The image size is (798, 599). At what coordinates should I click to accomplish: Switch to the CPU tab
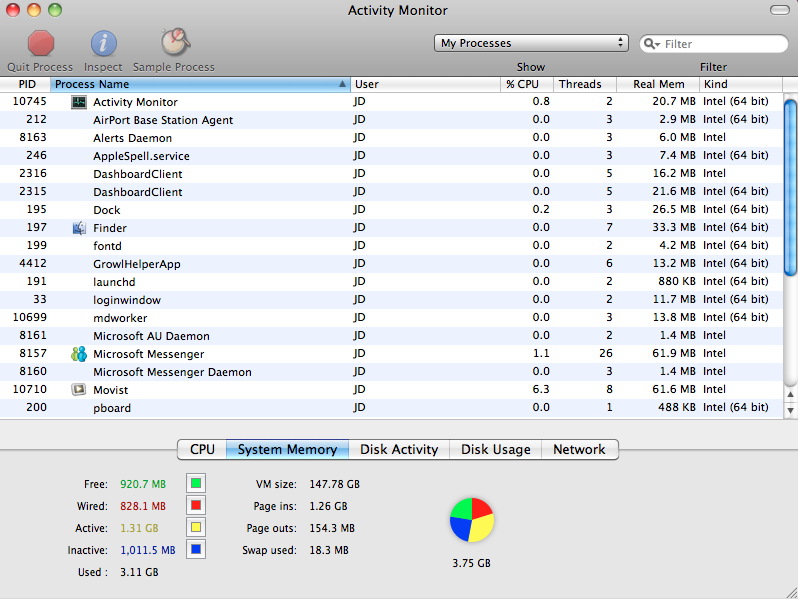point(202,449)
